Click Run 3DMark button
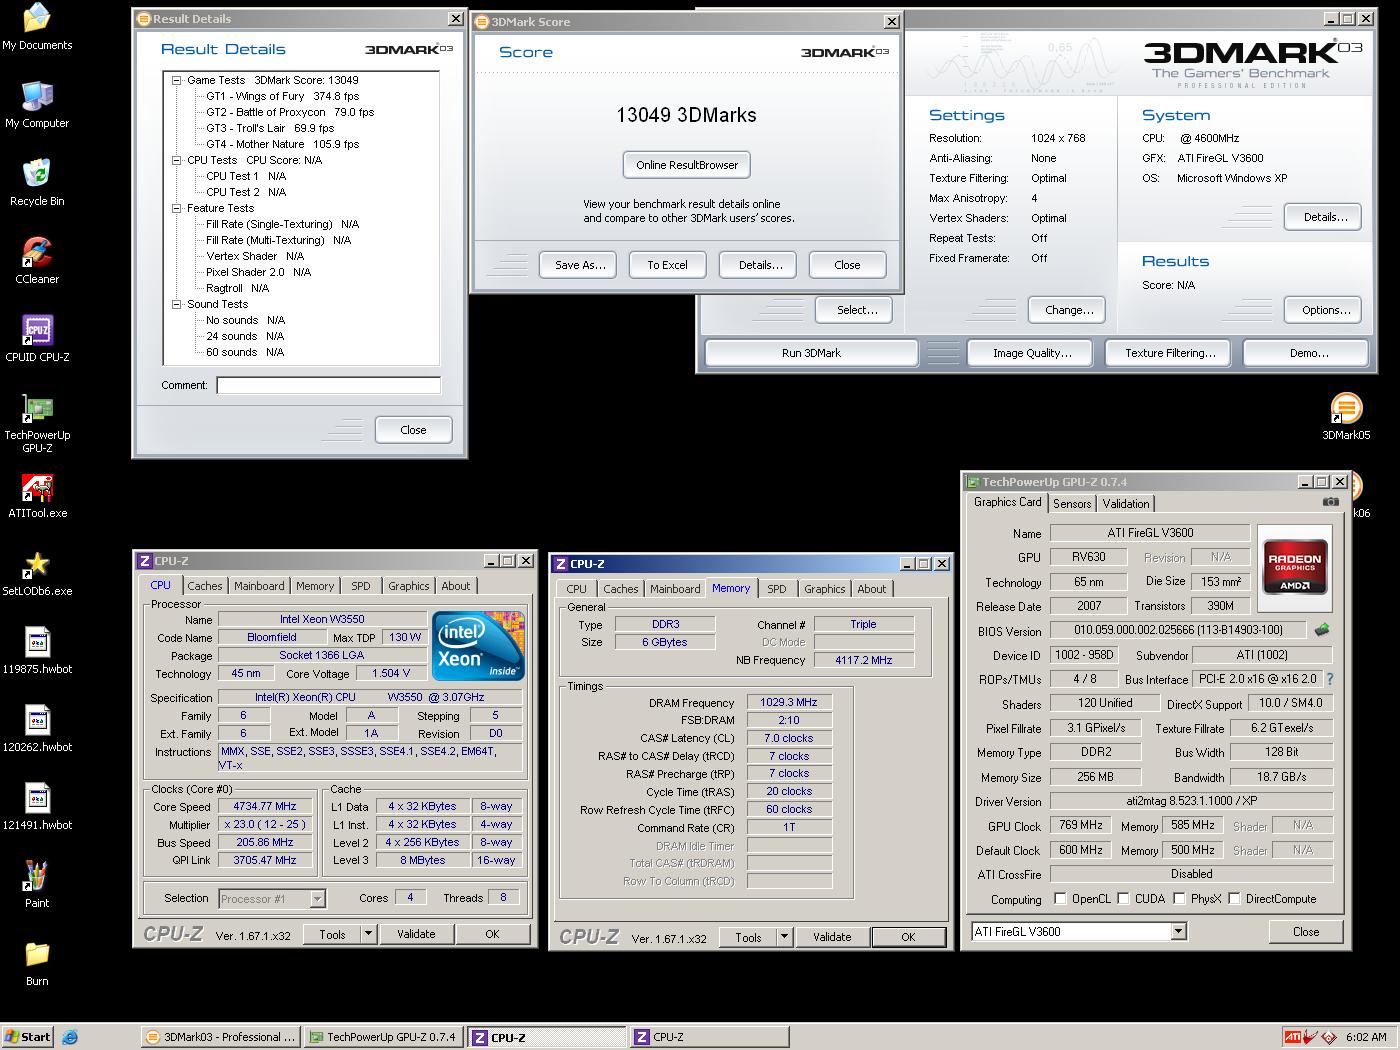 coord(811,353)
